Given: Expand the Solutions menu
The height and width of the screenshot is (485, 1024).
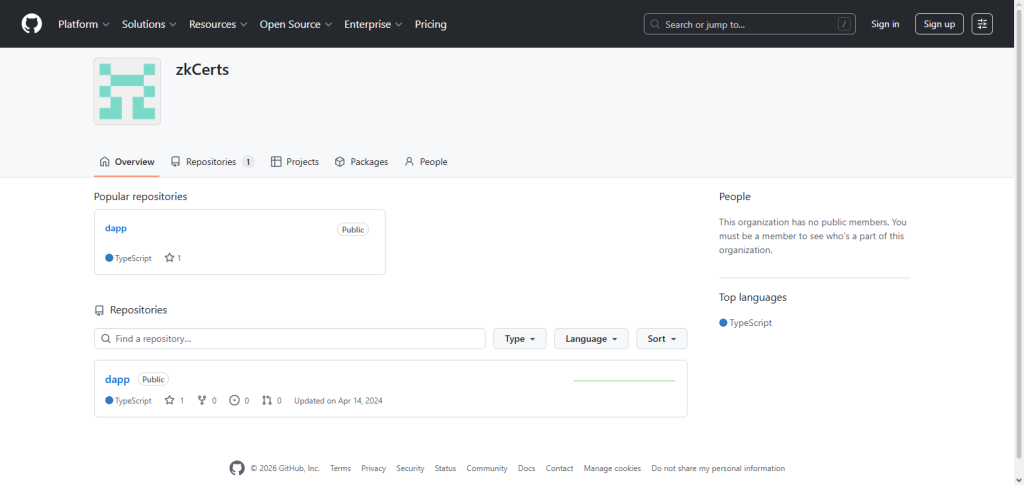Looking at the screenshot, I should point(149,24).
